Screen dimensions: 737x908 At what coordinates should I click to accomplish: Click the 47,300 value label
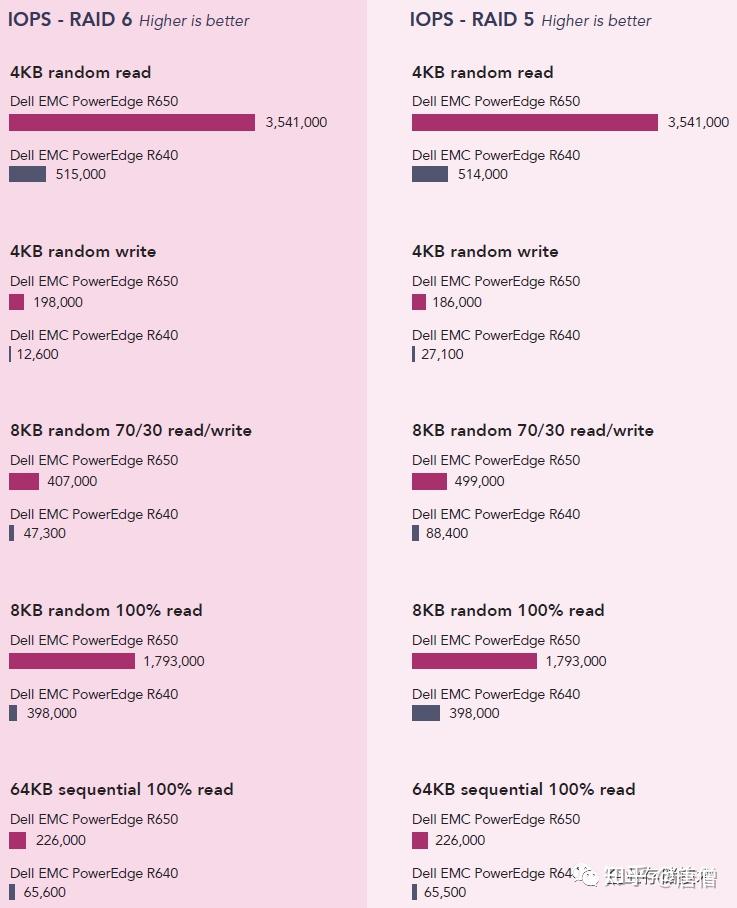click(44, 533)
